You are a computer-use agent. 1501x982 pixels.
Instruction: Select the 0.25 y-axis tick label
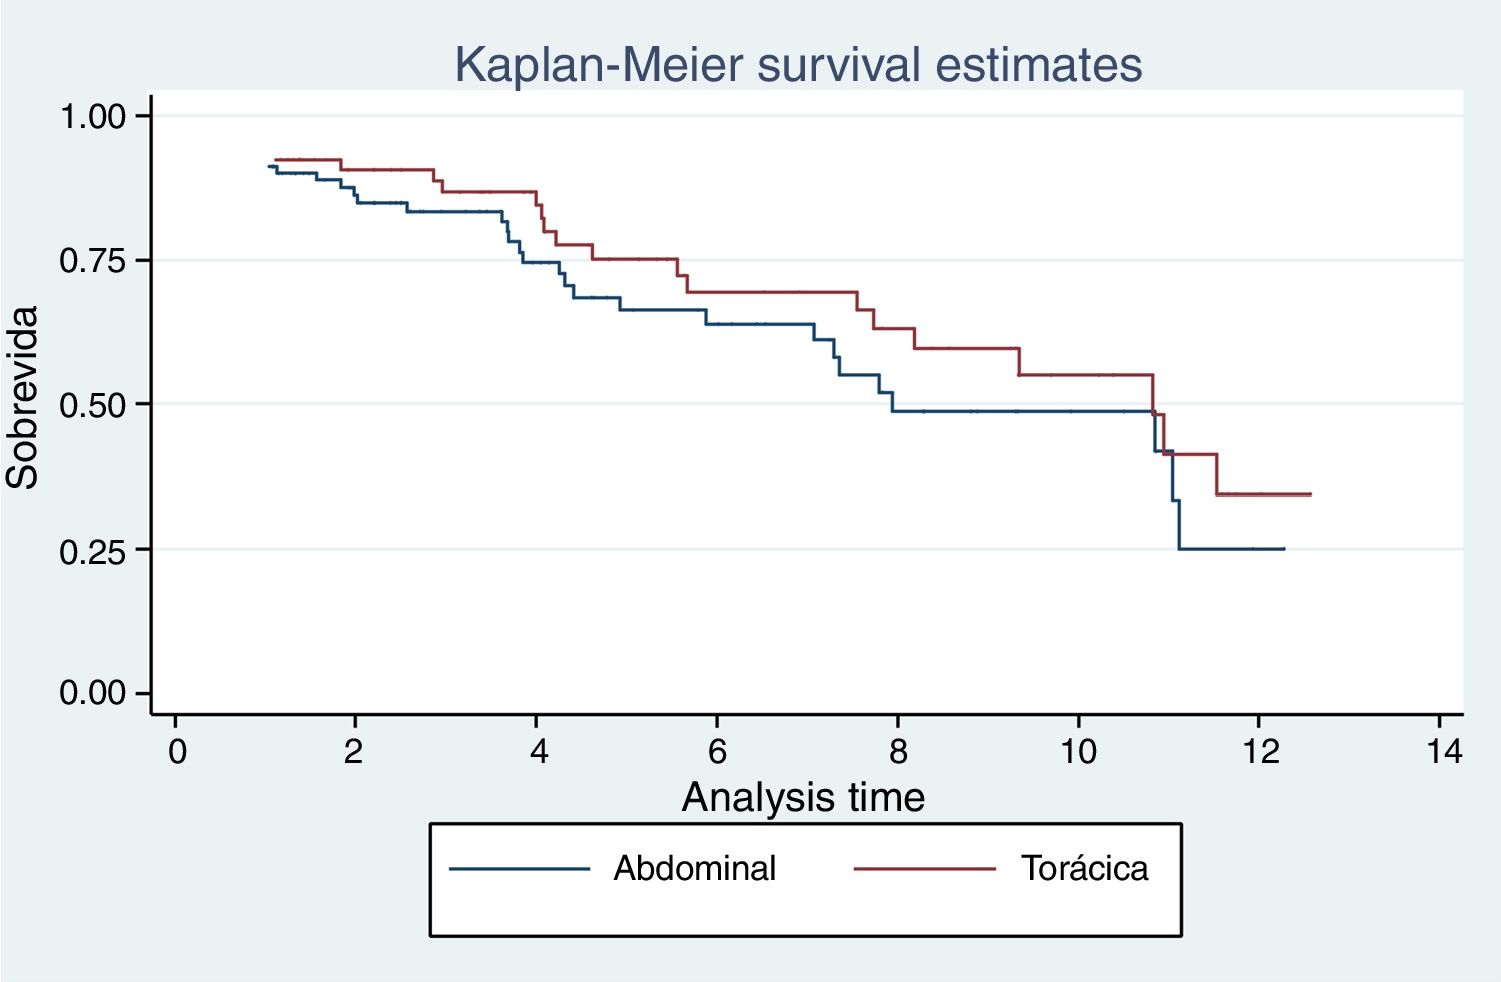click(94, 550)
